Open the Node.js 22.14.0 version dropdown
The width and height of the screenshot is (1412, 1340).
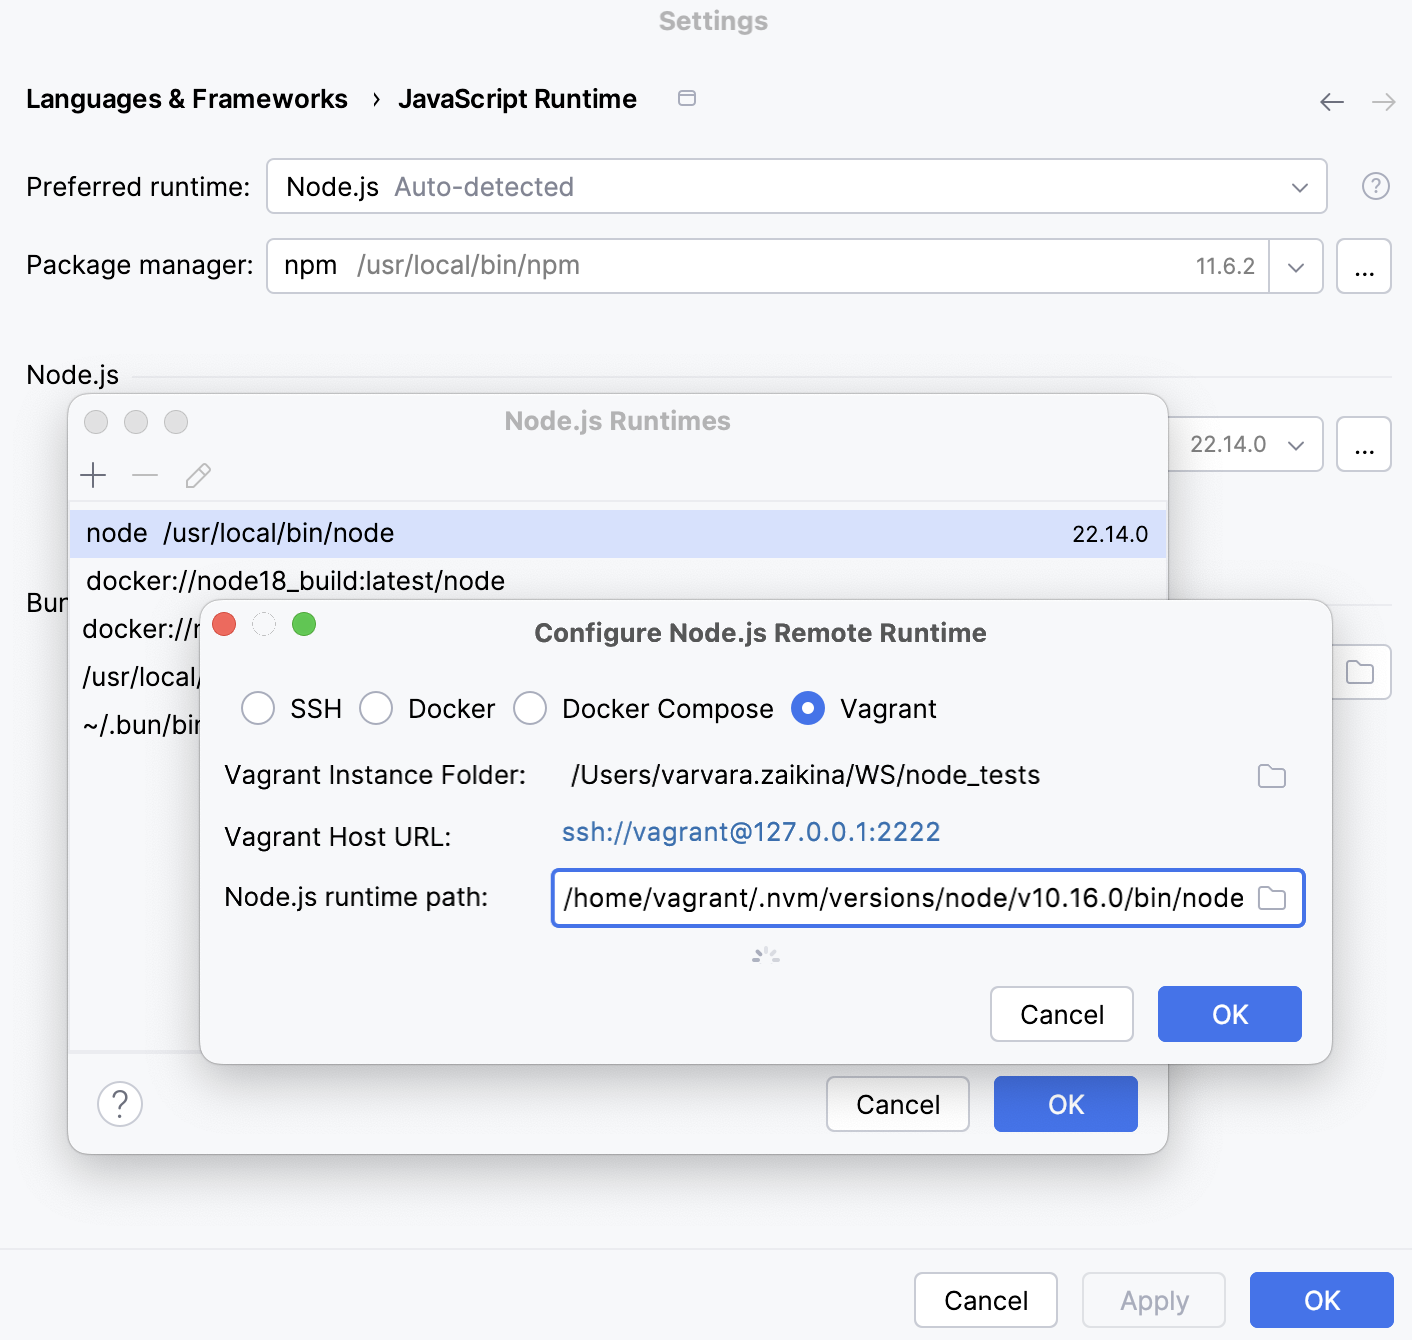pos(1297,444)
